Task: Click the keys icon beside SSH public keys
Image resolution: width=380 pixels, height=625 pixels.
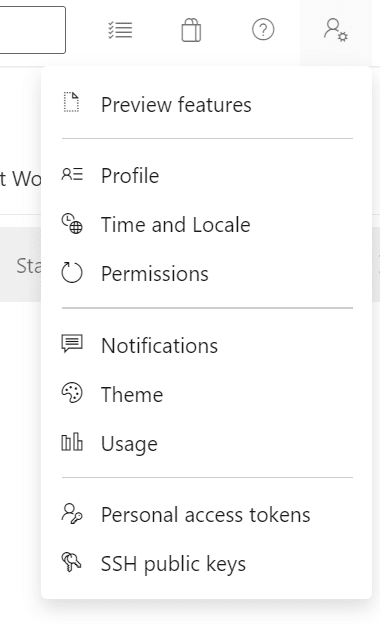Action: [72, 562]
